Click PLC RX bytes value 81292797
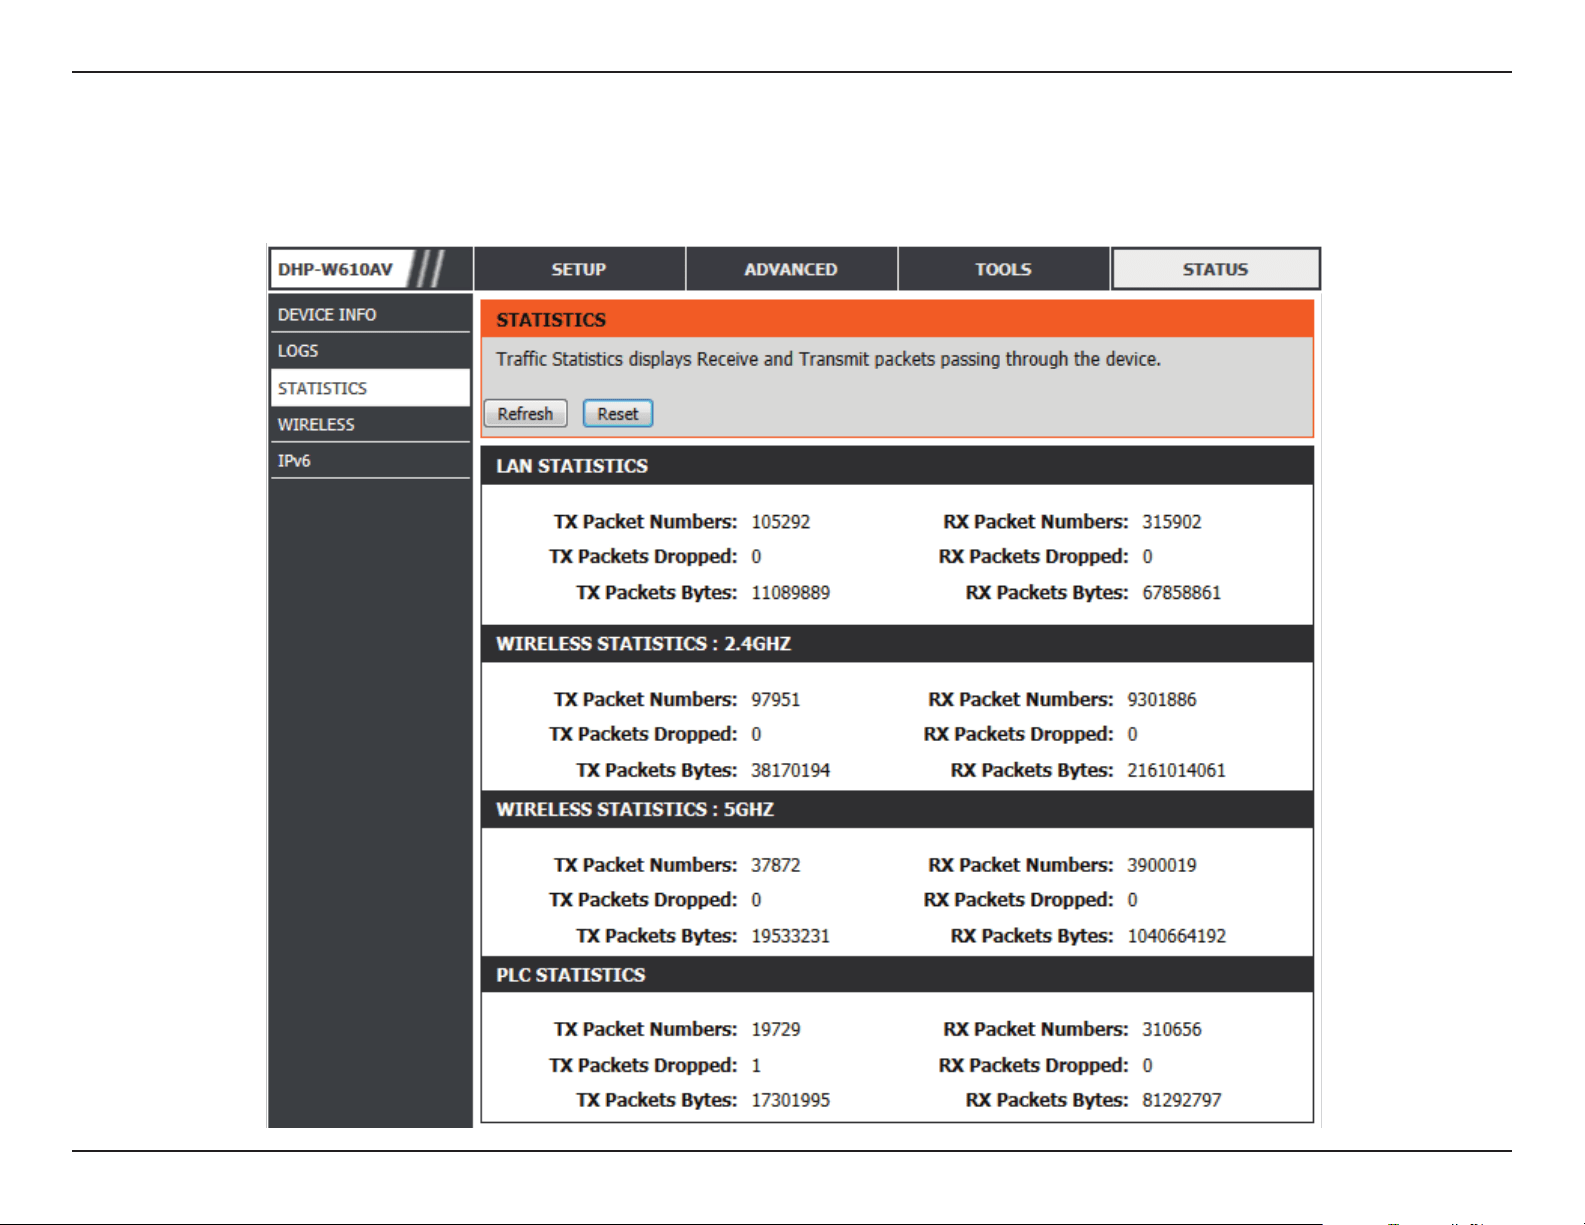 [1182, 1100]
